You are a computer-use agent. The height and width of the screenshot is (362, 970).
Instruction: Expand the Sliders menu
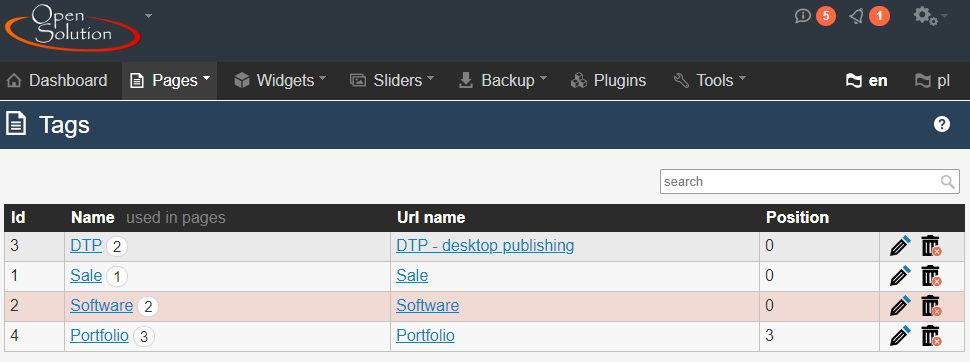coord(392,80)
